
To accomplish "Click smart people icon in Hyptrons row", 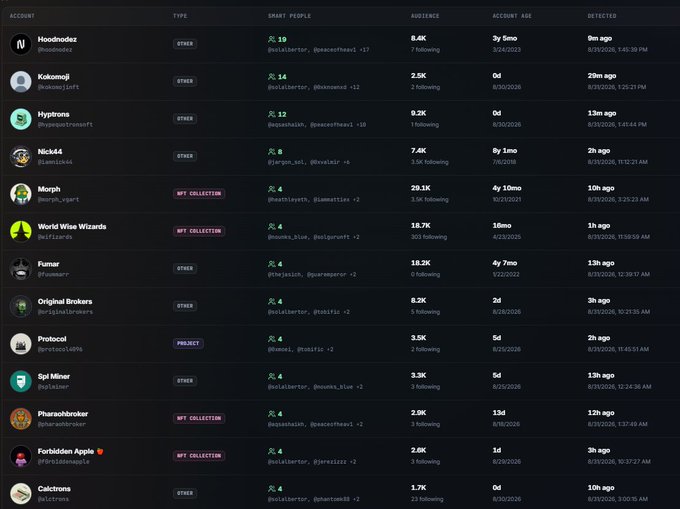I will point(272,114).
